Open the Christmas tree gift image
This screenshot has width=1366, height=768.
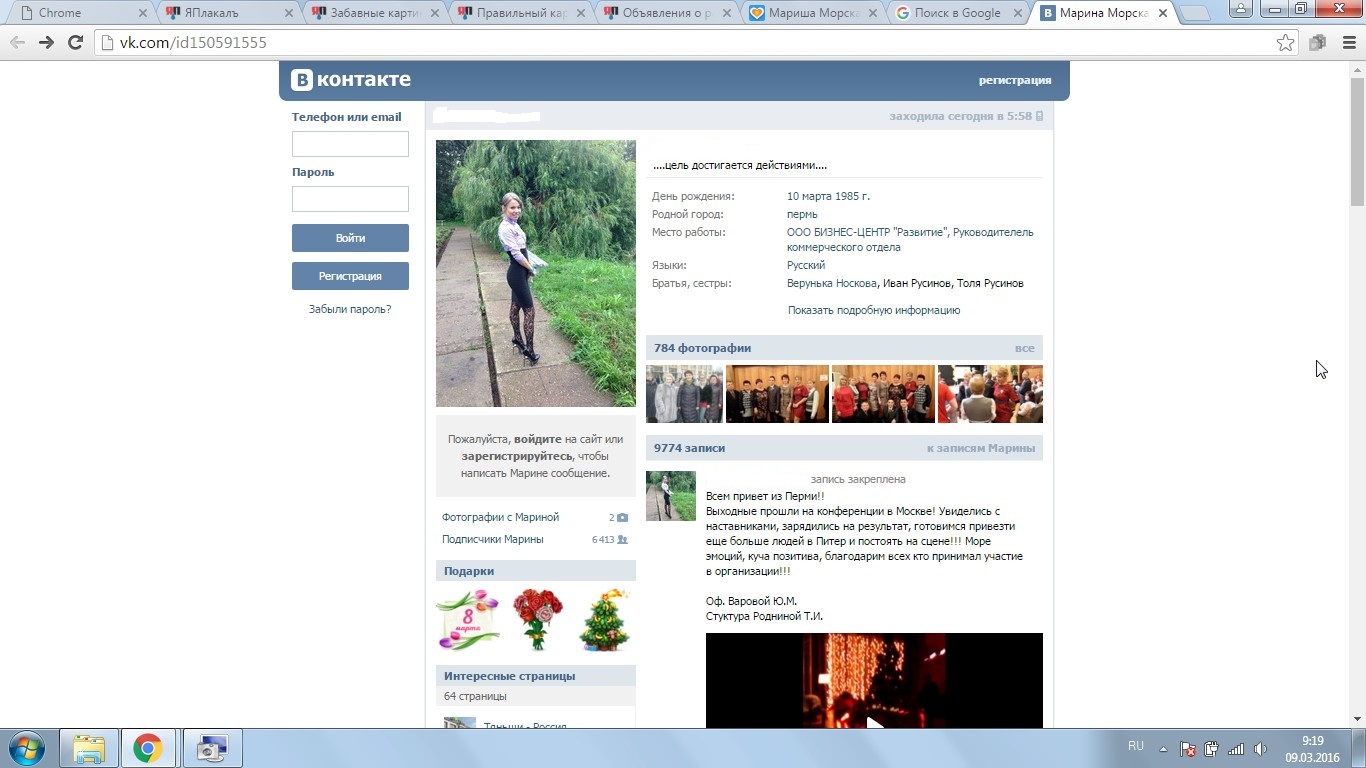coord(604,620)
